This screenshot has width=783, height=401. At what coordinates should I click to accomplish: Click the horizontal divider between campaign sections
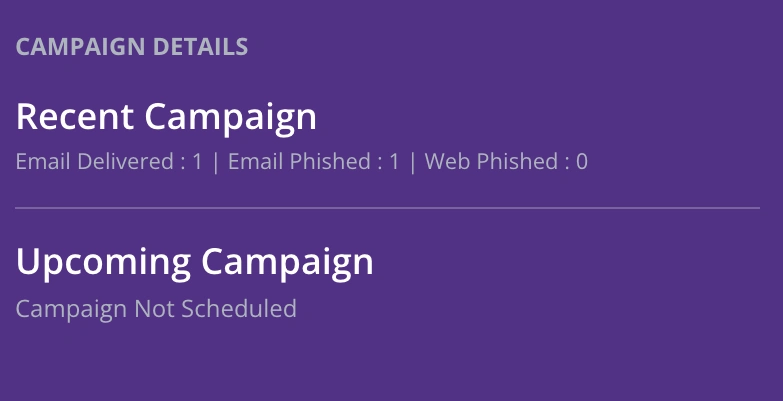point(387,208)
